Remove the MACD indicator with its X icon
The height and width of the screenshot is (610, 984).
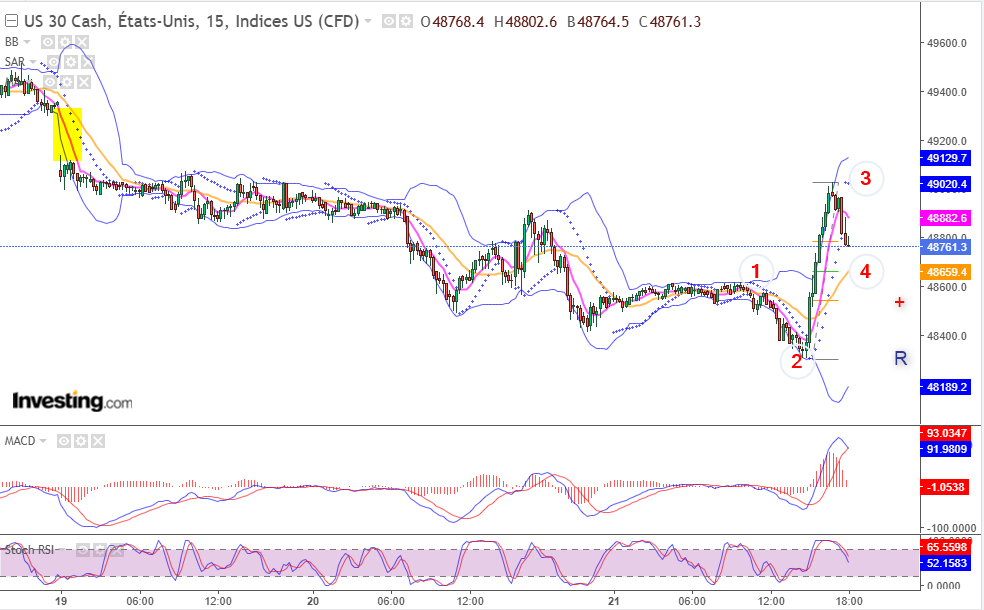[98, 441]
